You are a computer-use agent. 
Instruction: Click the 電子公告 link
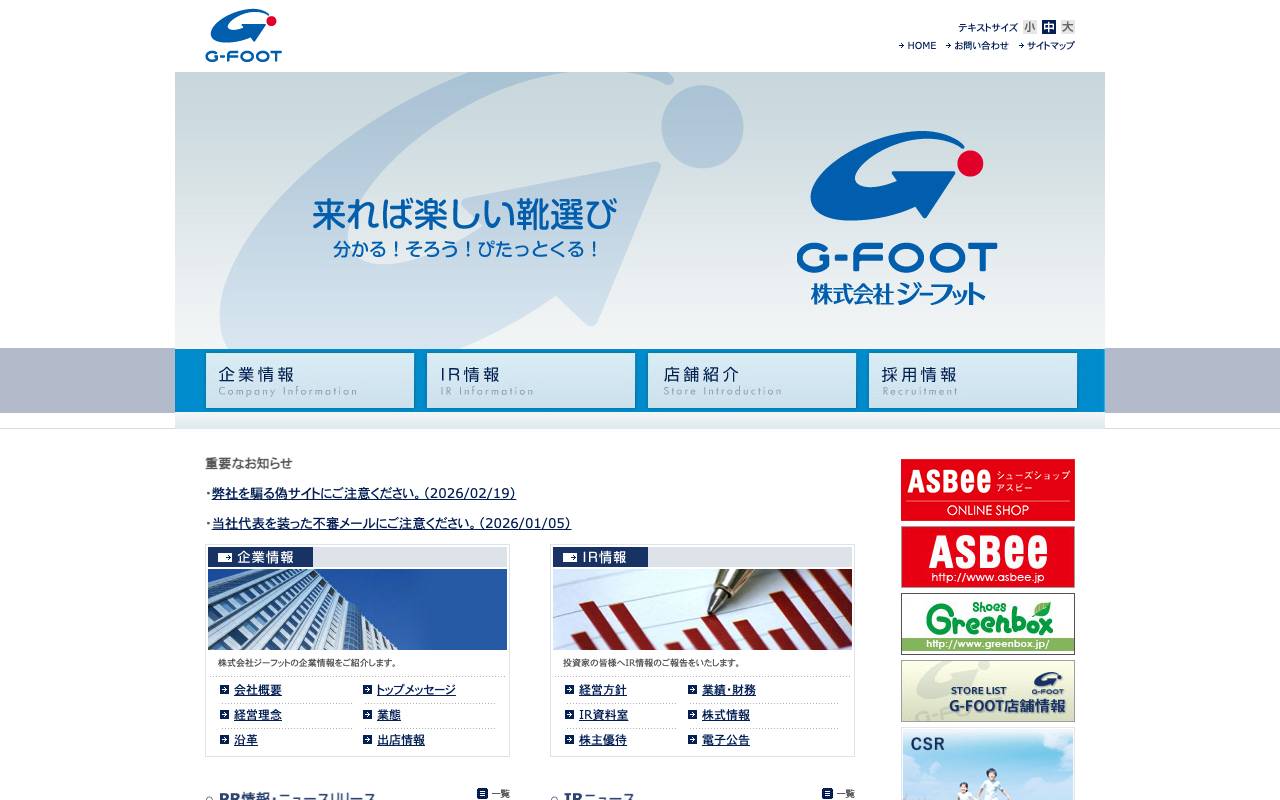pos(724,740)
